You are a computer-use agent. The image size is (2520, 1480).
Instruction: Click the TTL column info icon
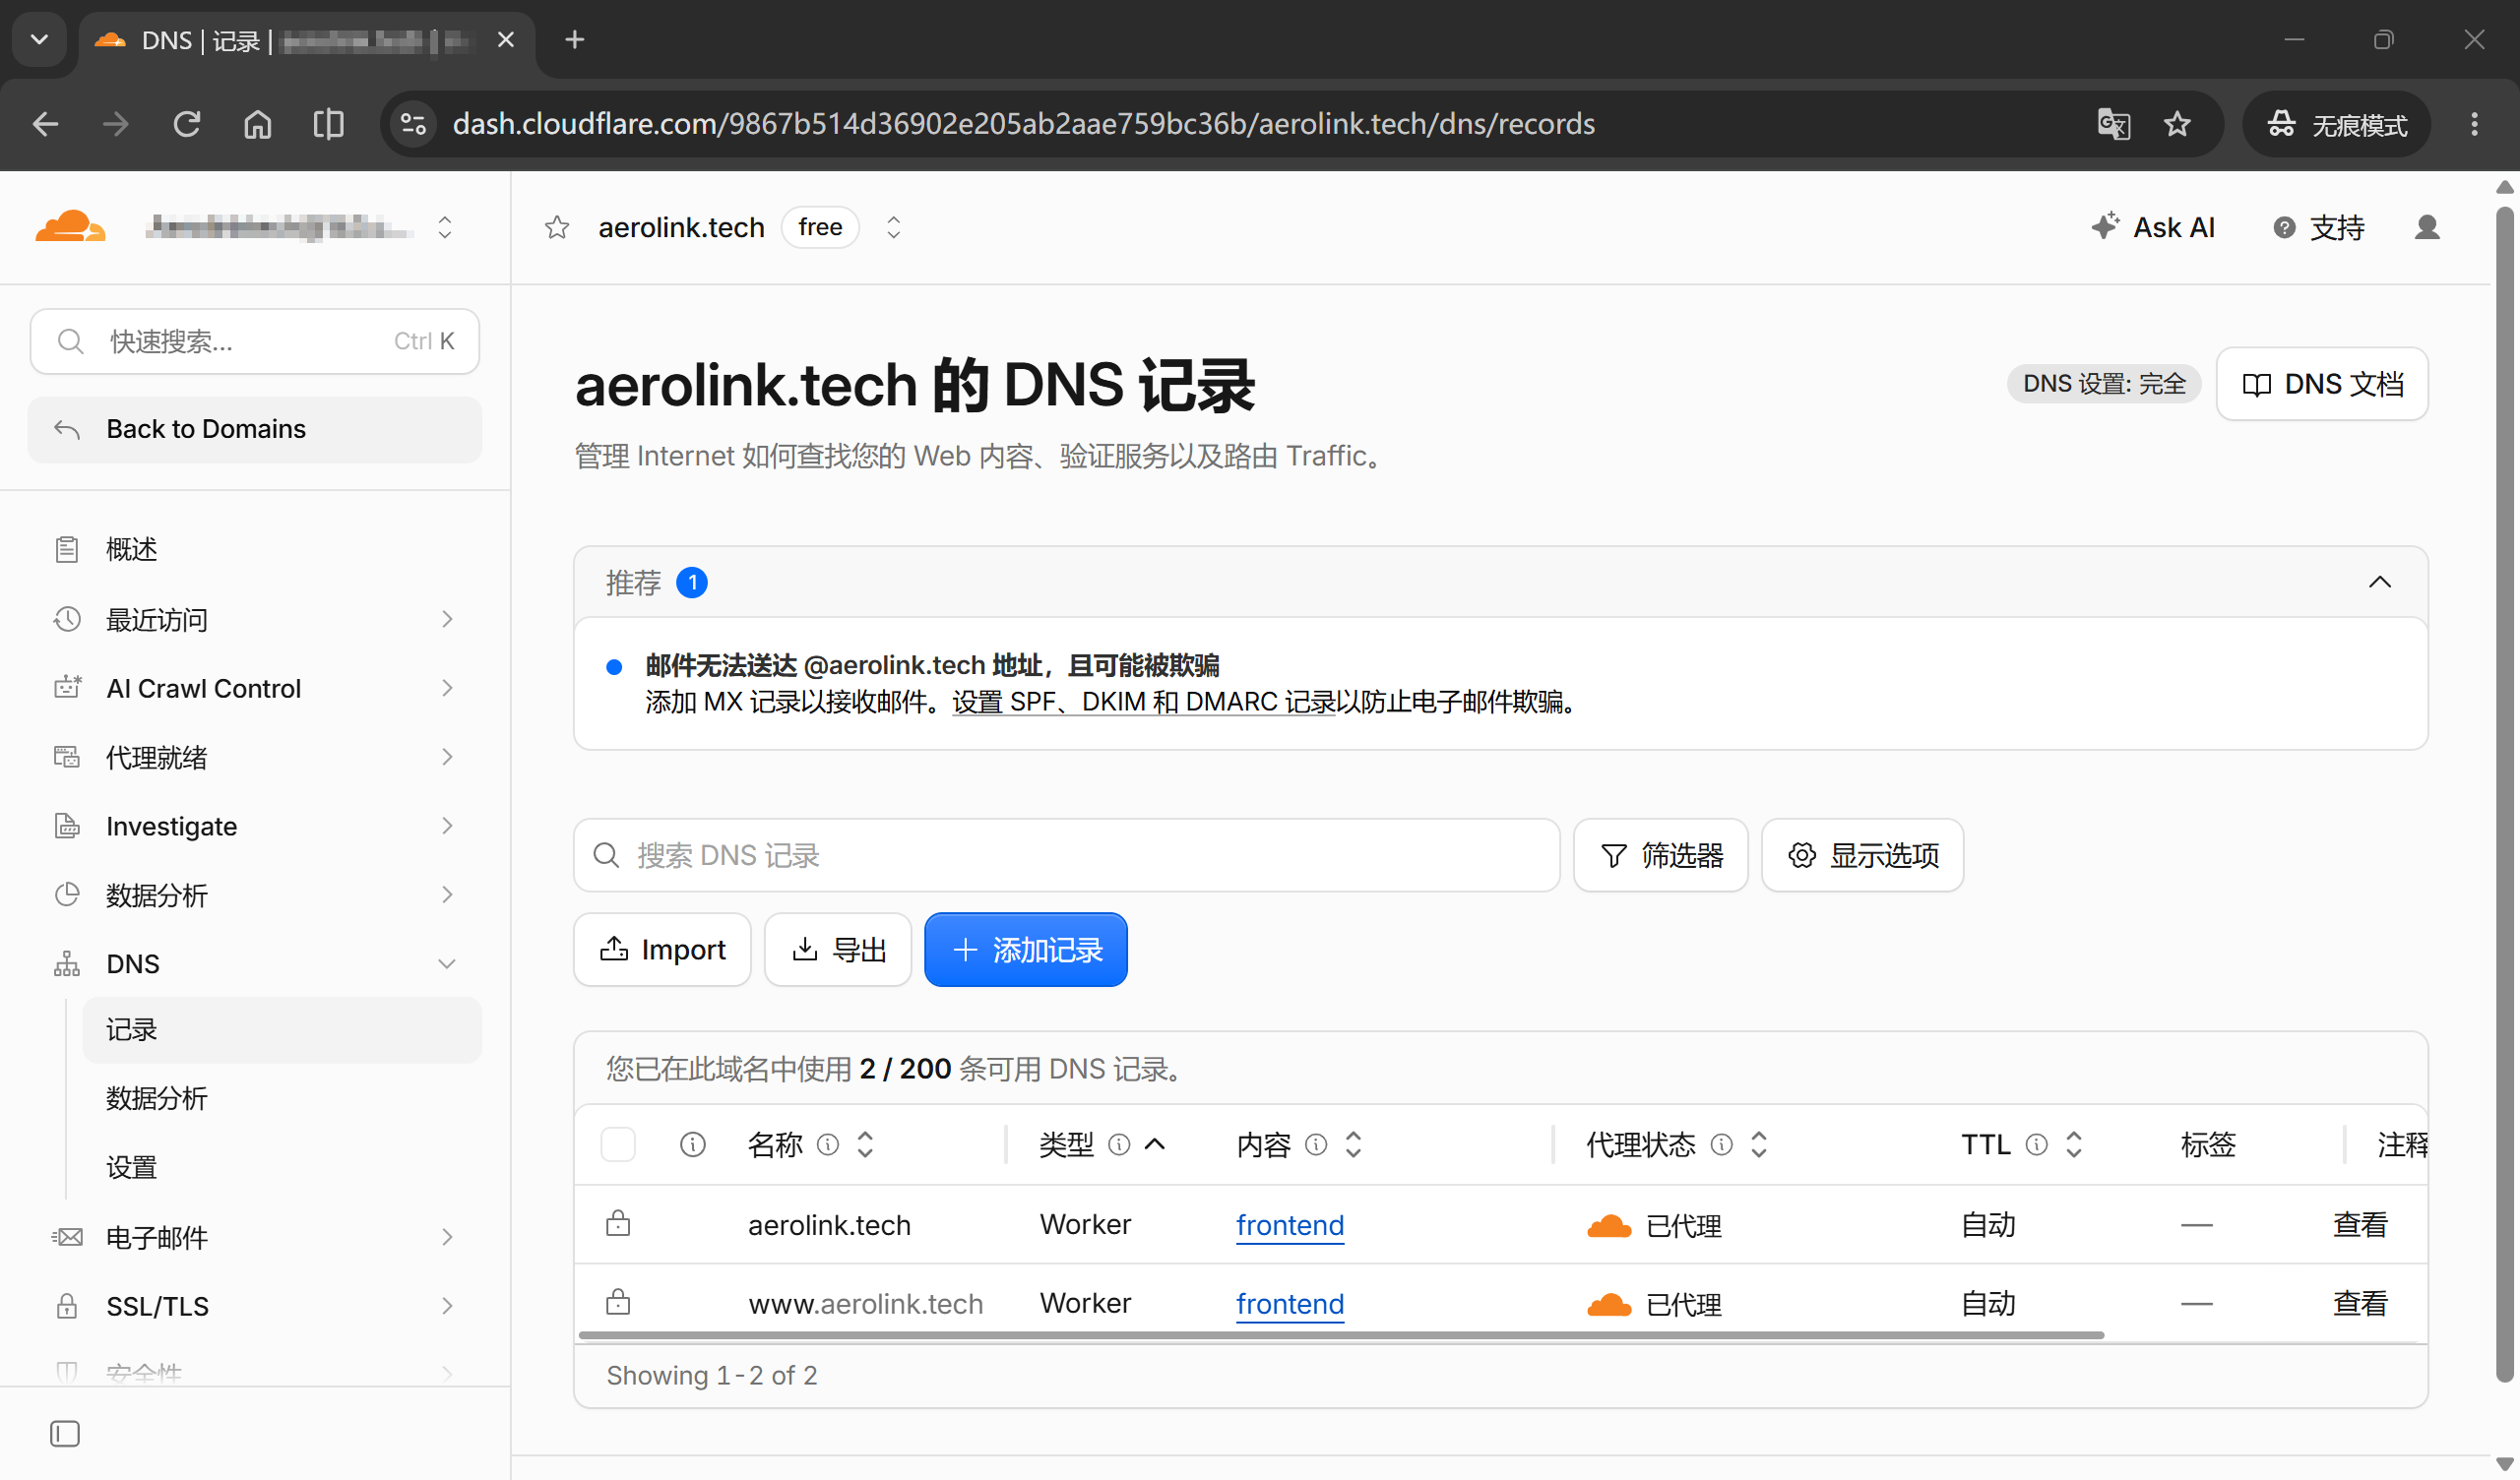point(2037,1144)
